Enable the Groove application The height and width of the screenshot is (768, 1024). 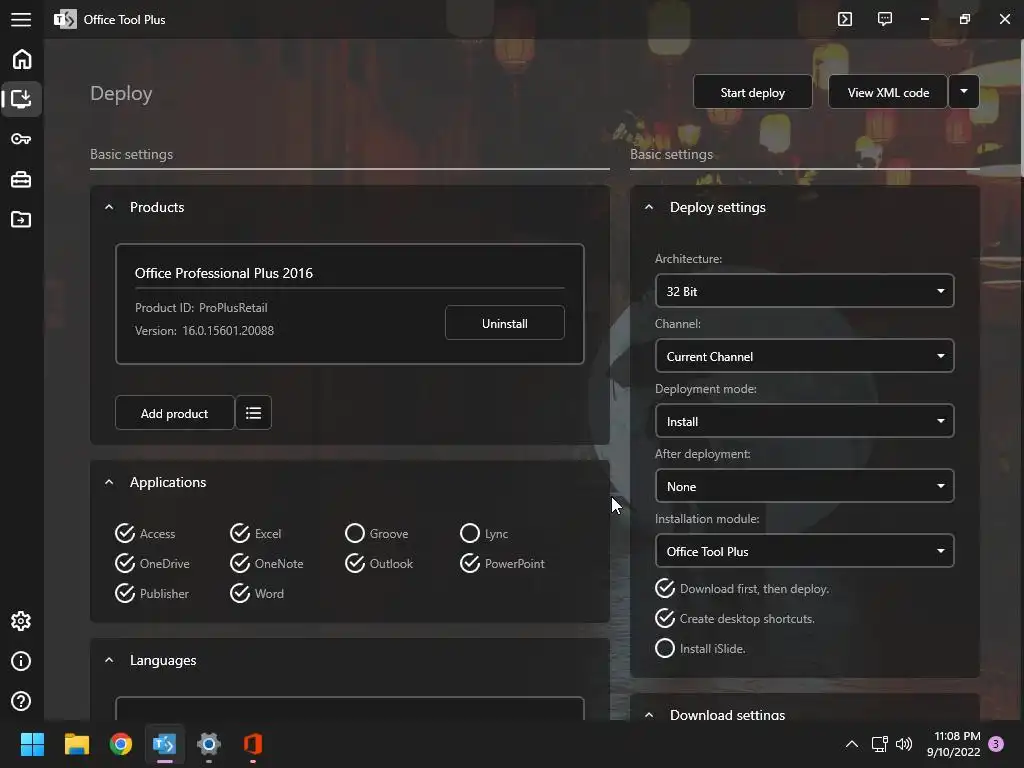[376, 534]
